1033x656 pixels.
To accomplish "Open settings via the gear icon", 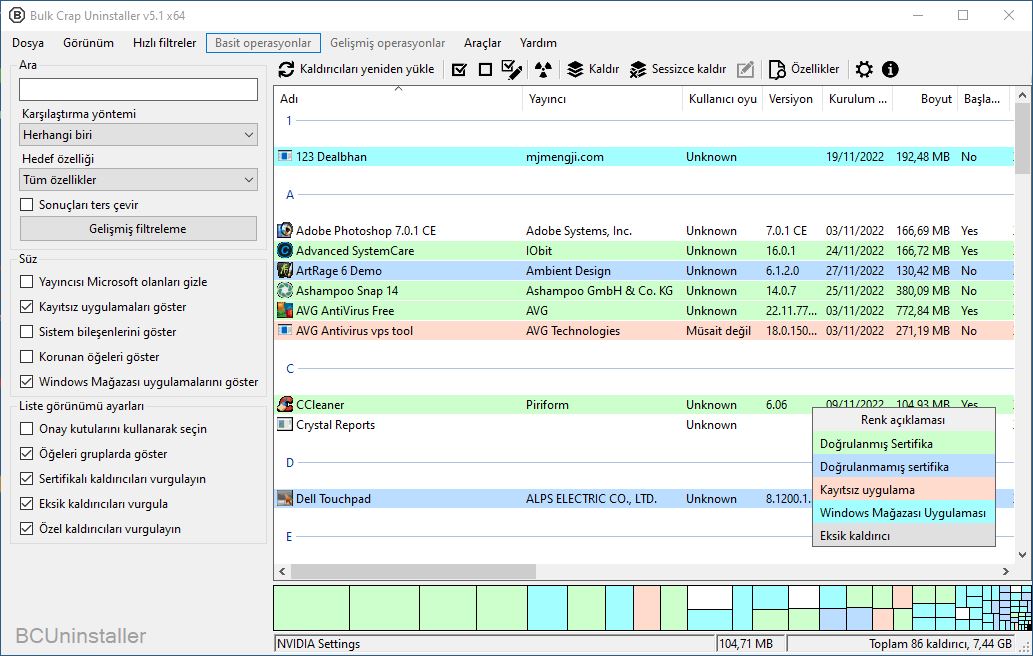I will click(x=864, y=69).
